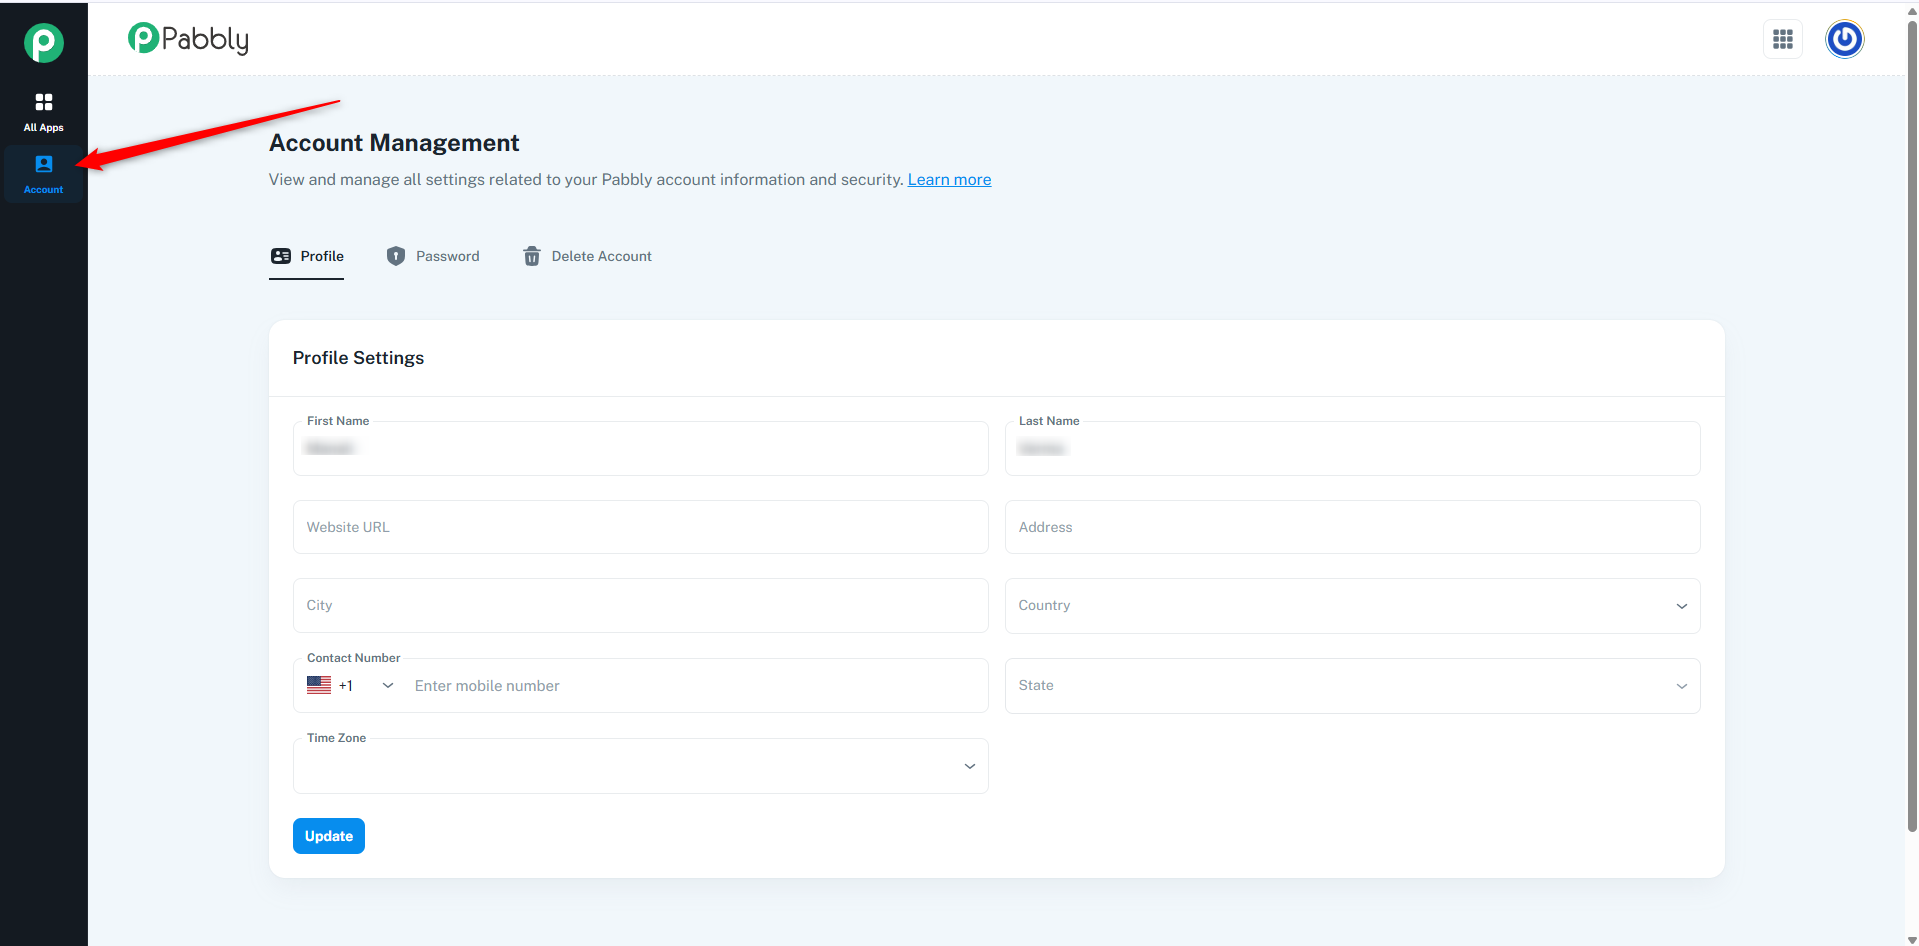Image resolution: width=1919 pixels, height=946 pixels.
Task: Click the Update button
Action: [x=329, y=836]
